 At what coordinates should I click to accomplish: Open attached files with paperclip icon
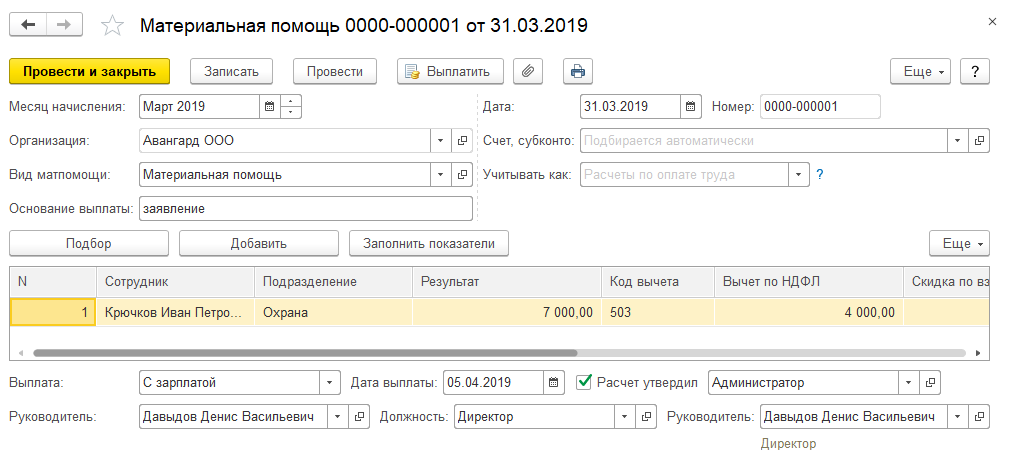point(527,71)
